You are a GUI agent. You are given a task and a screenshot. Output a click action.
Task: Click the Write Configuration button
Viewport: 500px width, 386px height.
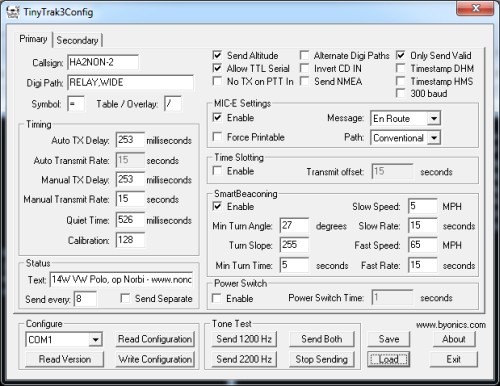[155, 359]
